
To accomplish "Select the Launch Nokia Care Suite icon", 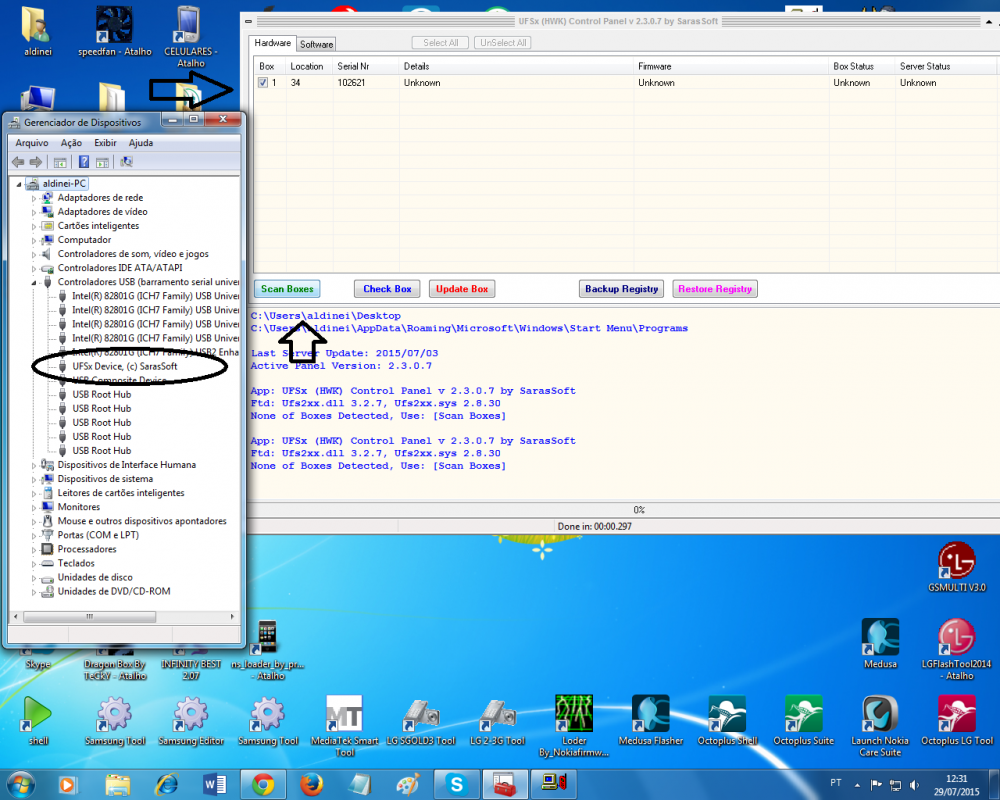I will point(880,726).
